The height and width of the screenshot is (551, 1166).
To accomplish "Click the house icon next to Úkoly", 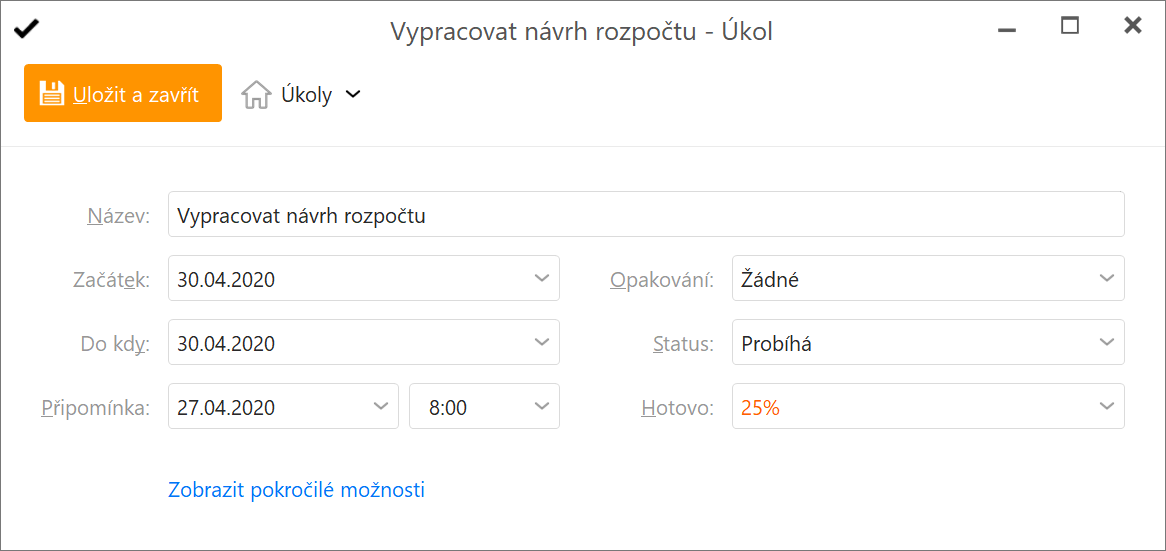I will (255, 95).
